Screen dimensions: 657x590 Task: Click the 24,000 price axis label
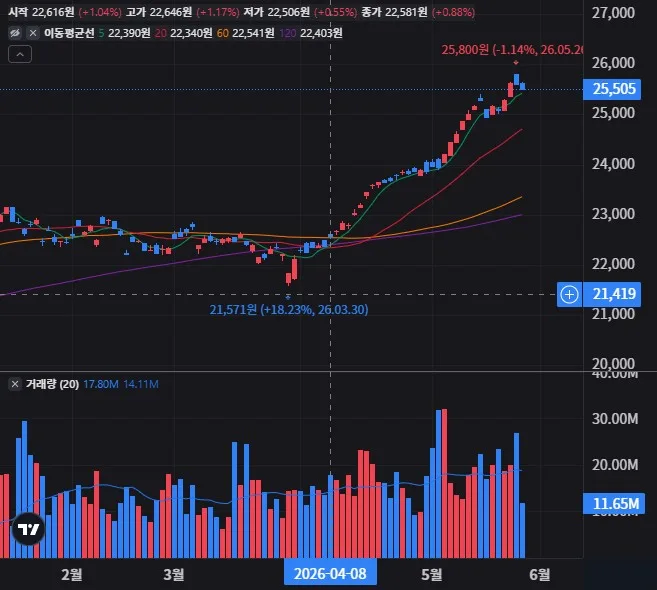613,164
